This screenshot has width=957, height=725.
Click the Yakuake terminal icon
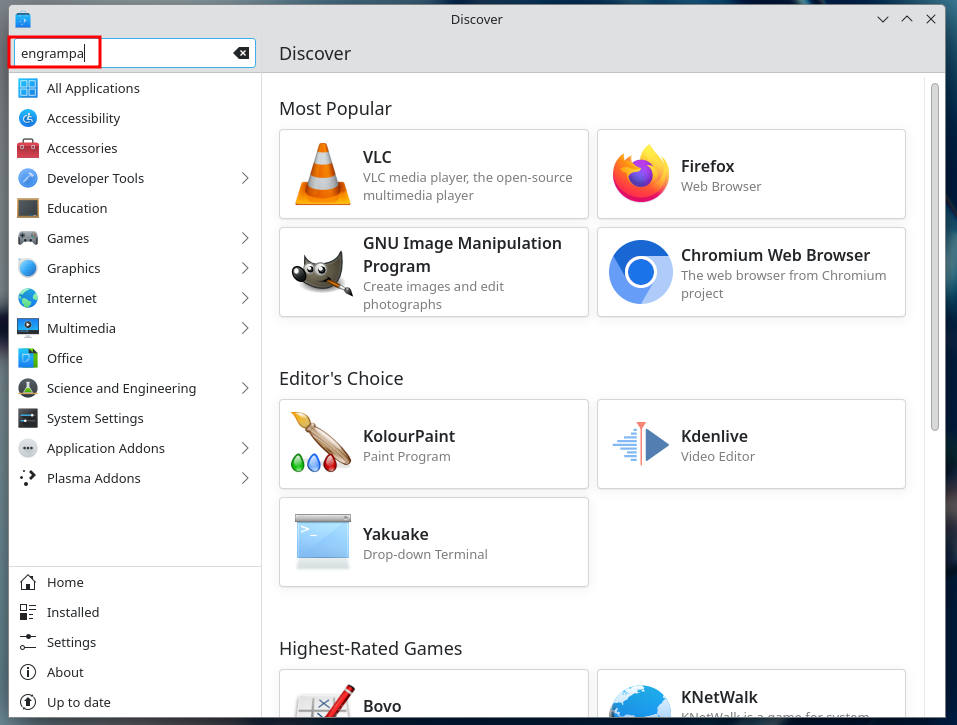[322, 542]
